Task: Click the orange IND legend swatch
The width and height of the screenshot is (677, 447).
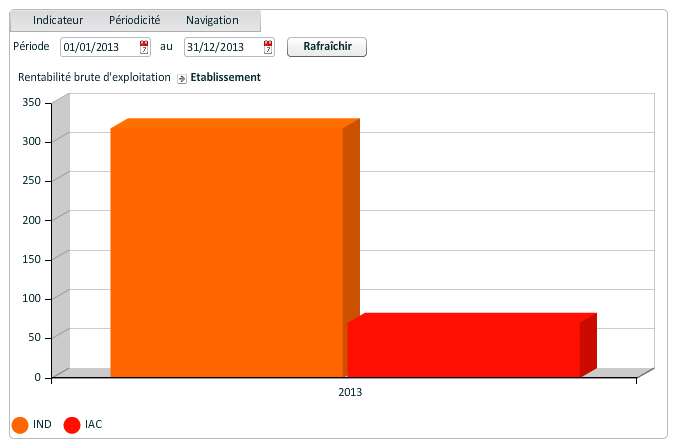Action: pyautogui.click(x=20, y=425)
